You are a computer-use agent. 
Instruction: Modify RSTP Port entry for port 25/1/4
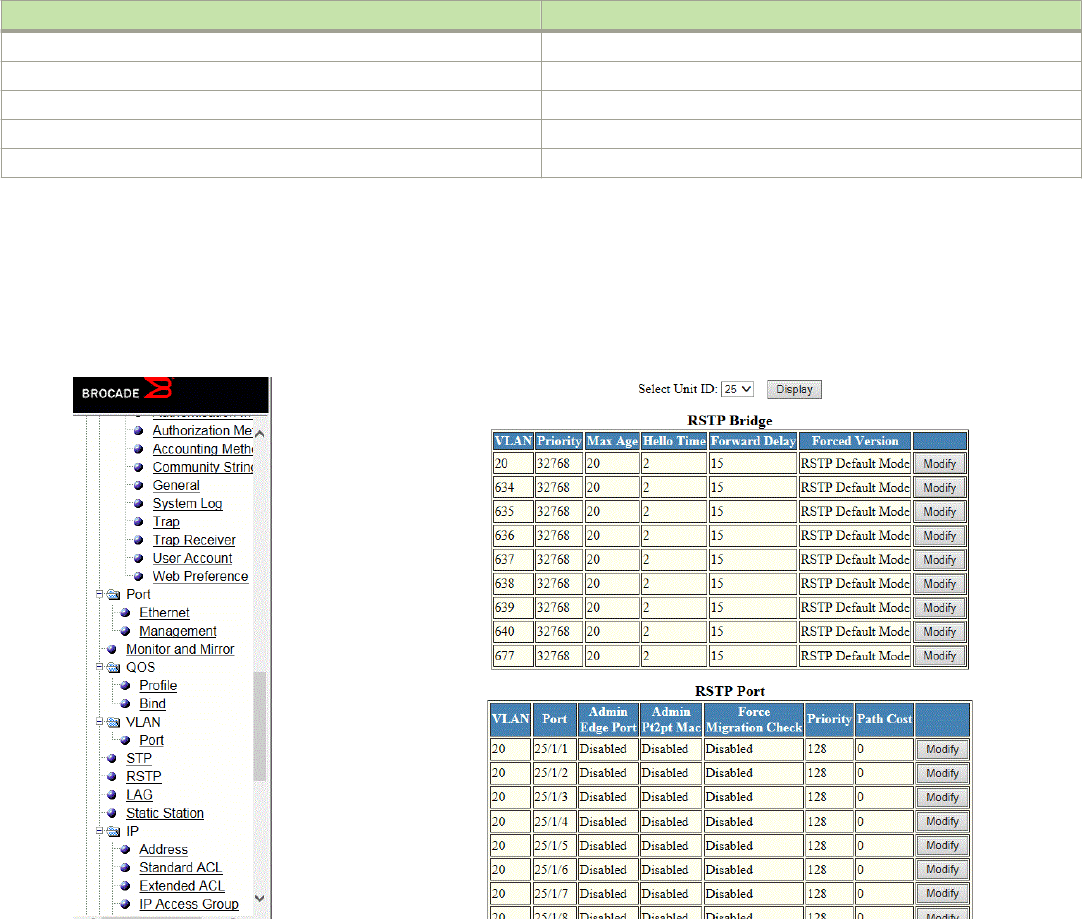[943, 822]
